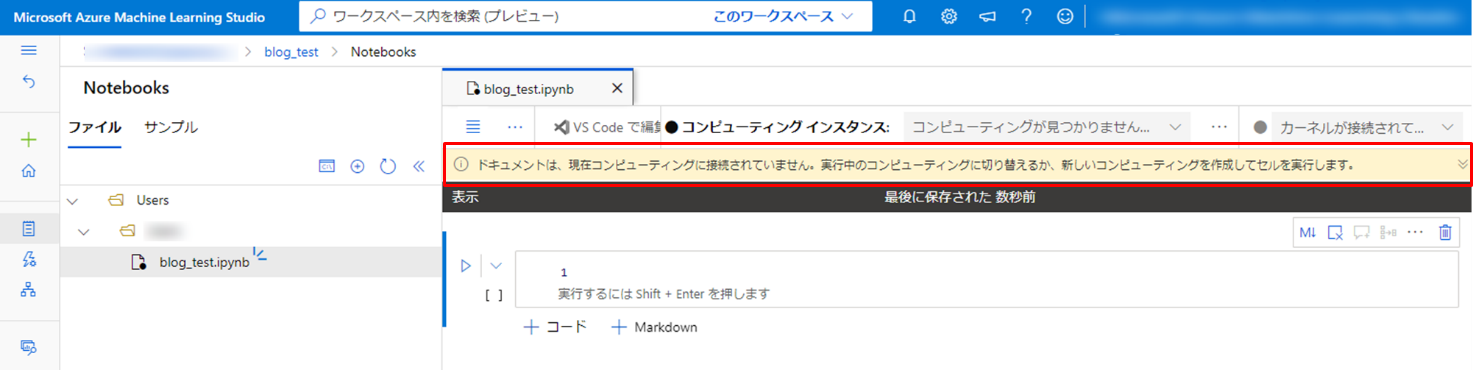Open the hamburger navigation menu
Viewport: 1473px width, 370px height.
tap(29, 51)
